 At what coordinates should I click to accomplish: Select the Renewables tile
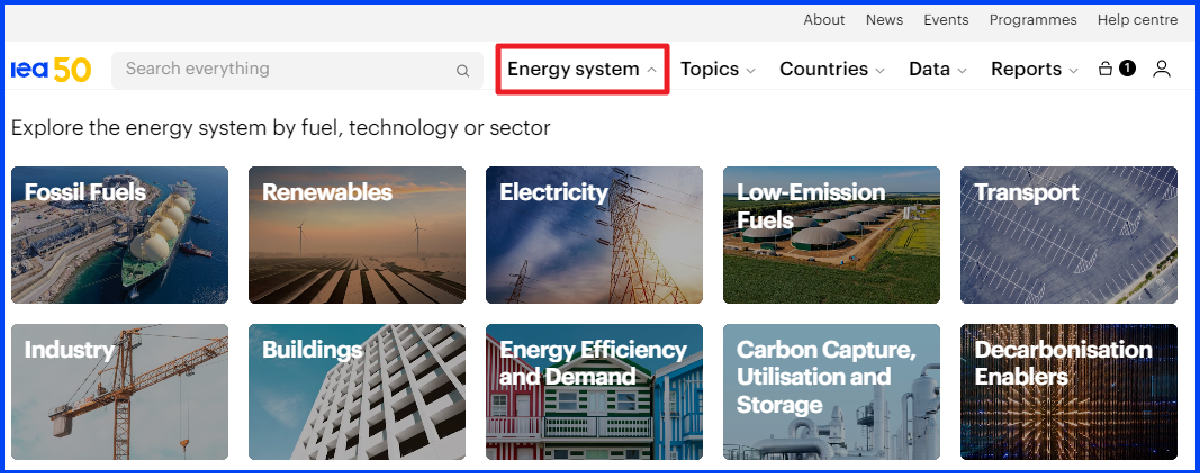coord(357,235)
